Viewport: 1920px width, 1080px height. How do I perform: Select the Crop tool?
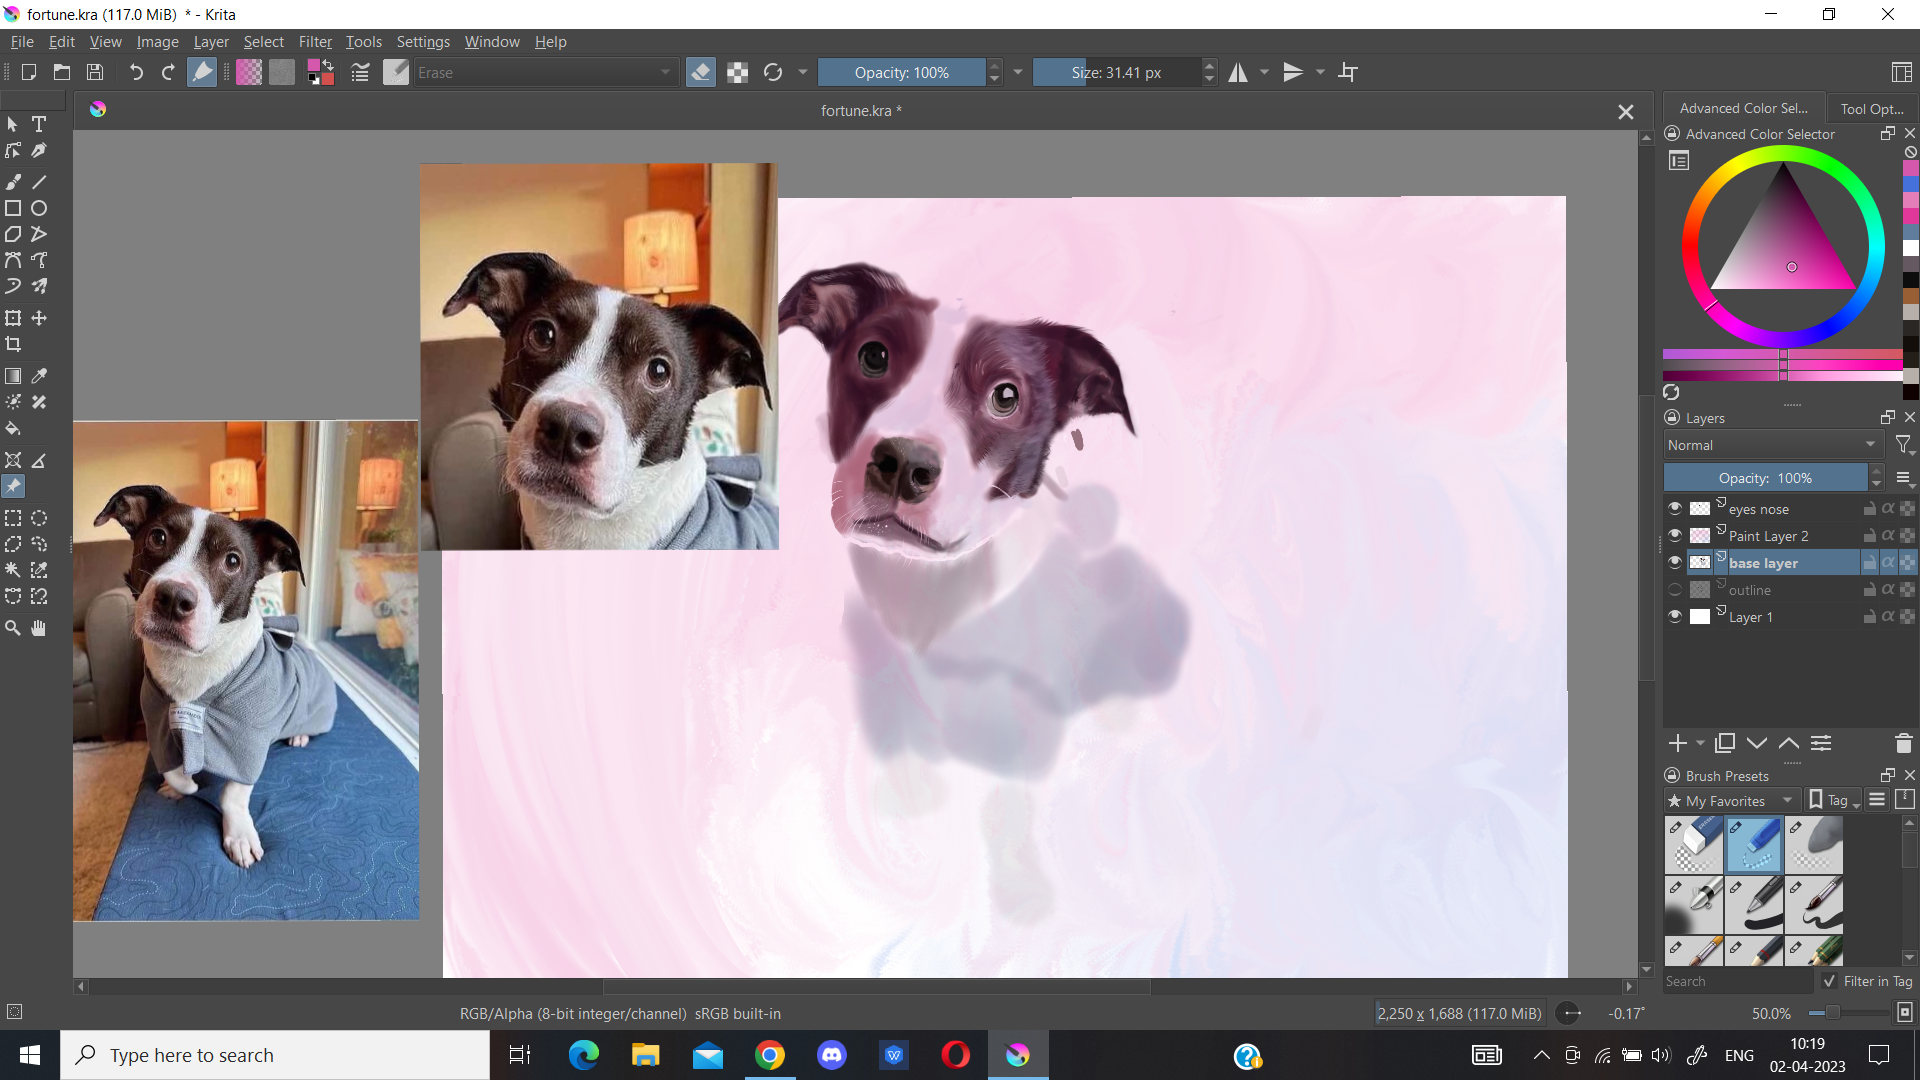(13, 344)
